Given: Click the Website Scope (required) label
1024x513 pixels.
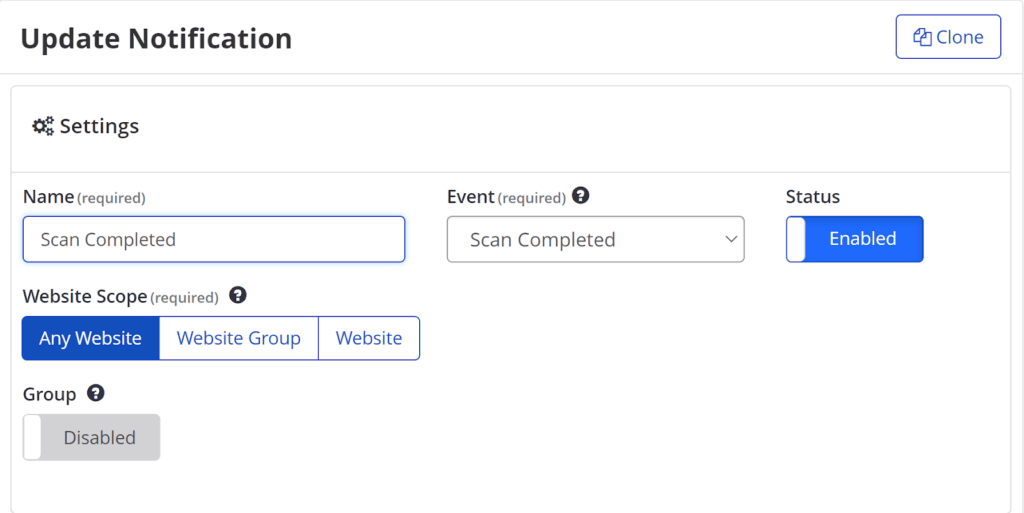Looking at the screenshot, I should 120,297.
